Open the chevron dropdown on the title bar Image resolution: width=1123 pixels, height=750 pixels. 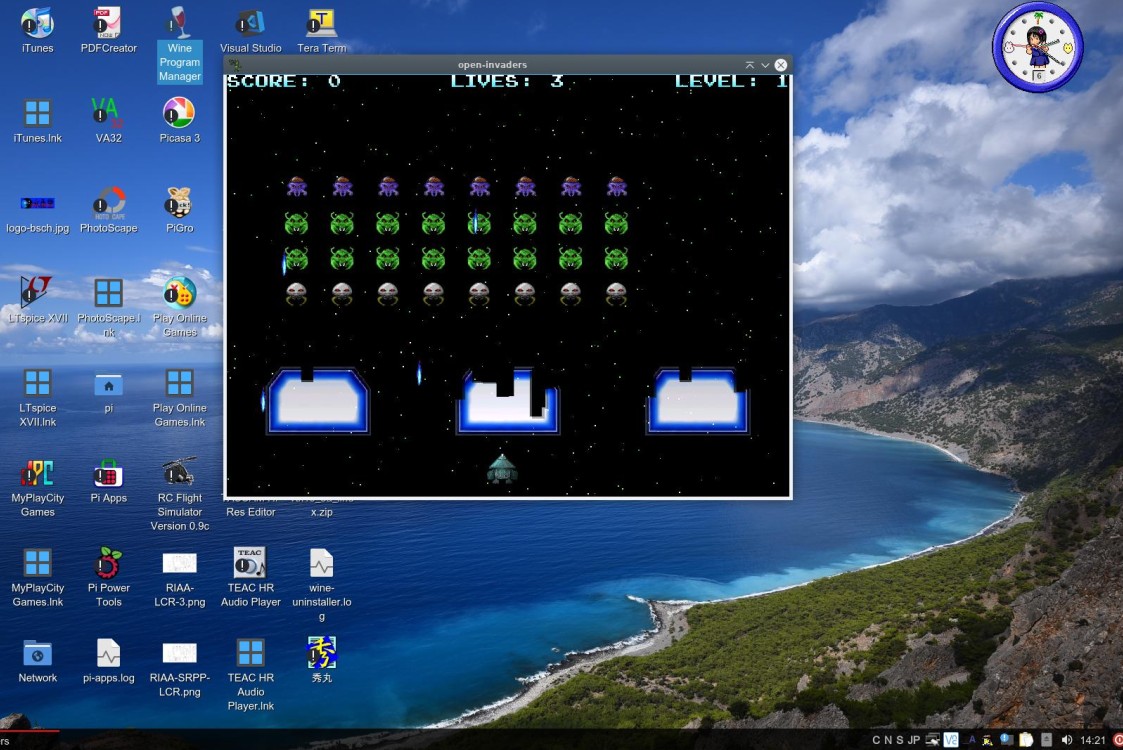point(765,64)
